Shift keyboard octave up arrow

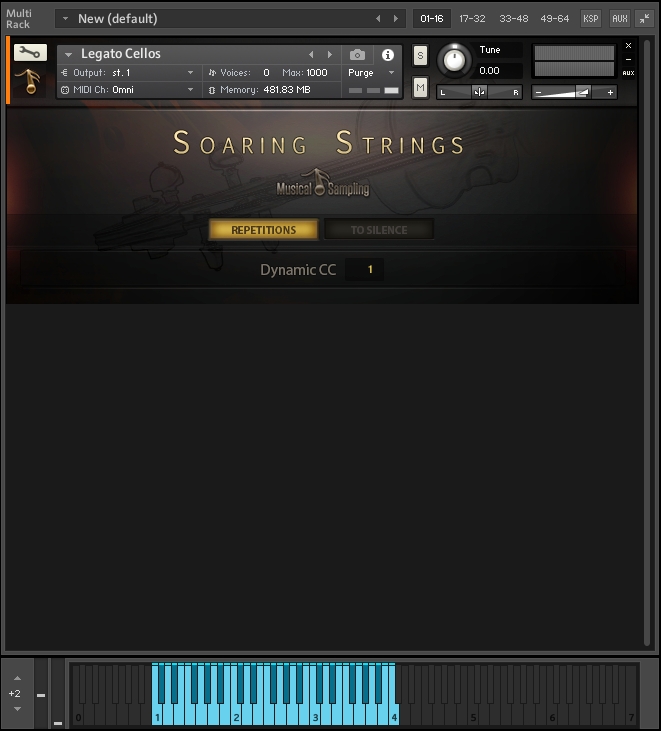click(17, 678)
